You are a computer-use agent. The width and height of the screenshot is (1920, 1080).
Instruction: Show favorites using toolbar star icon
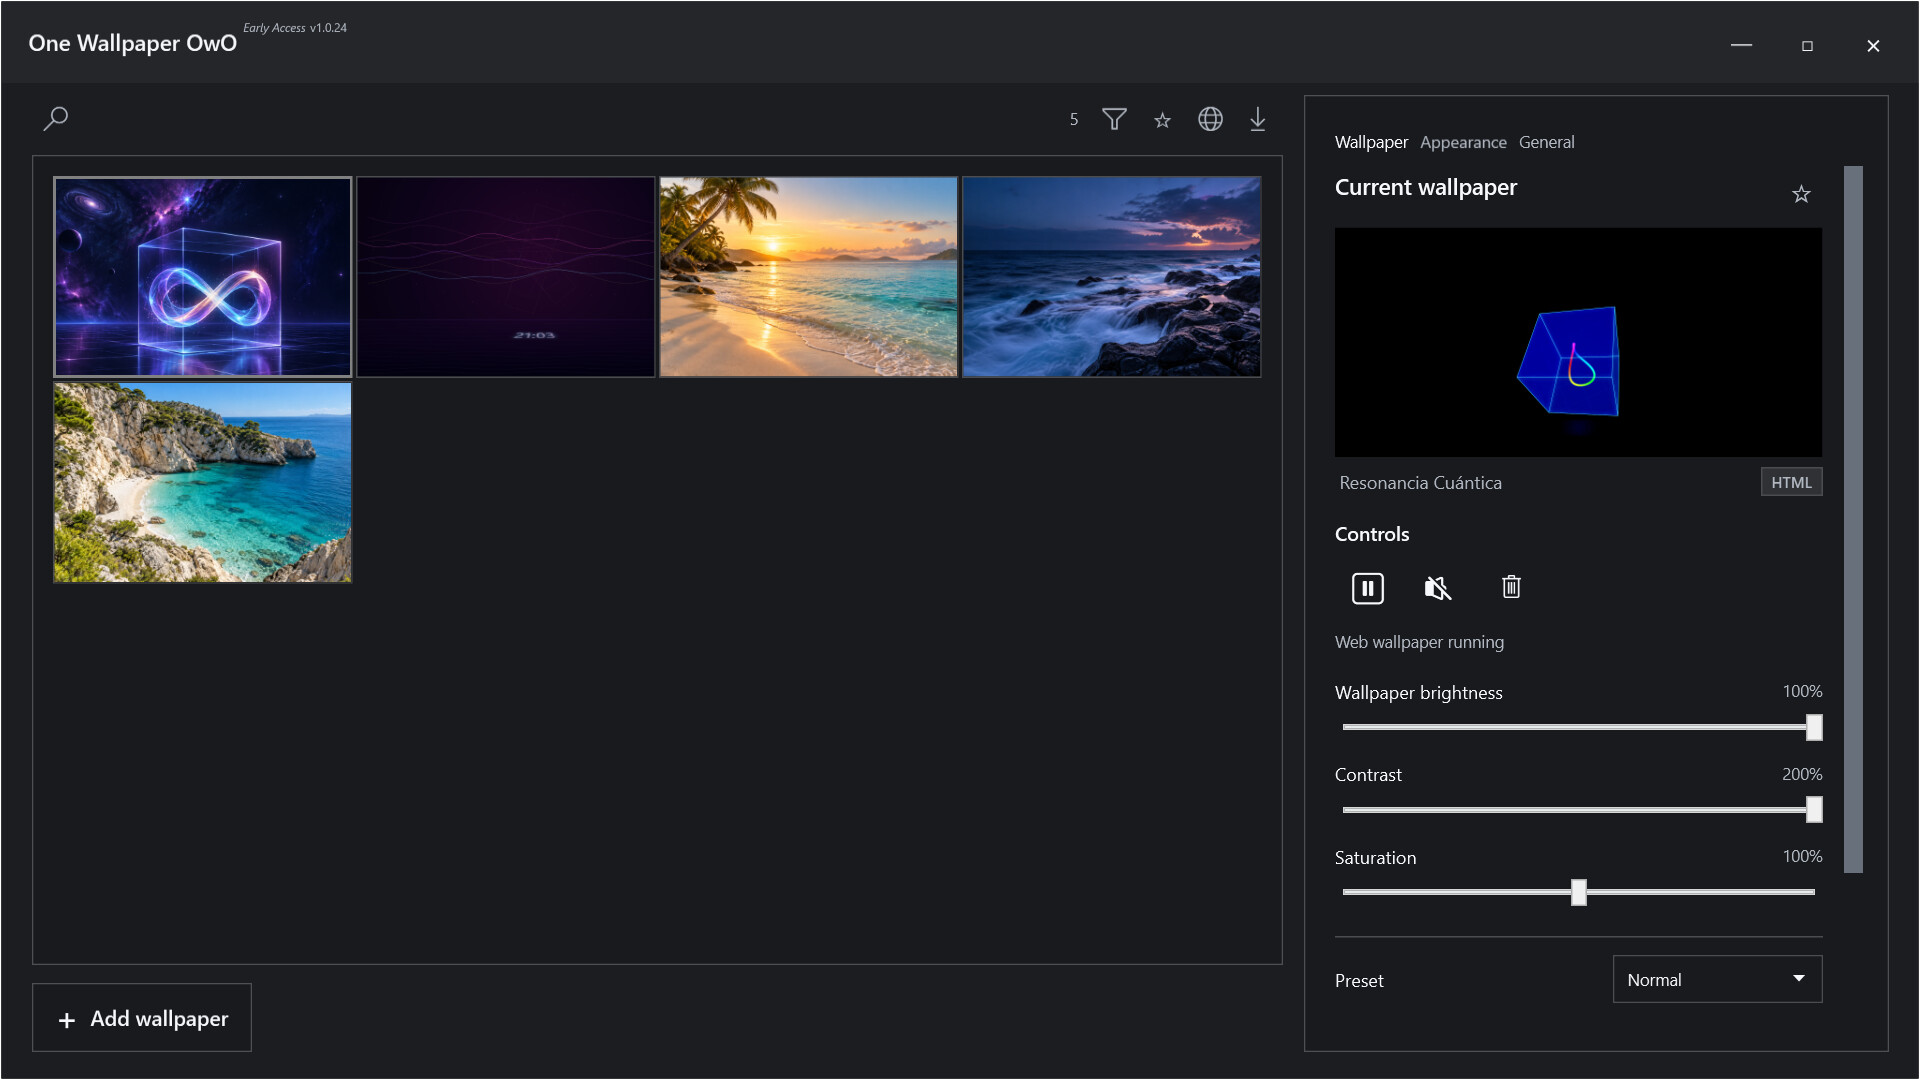coord(1162,120)
